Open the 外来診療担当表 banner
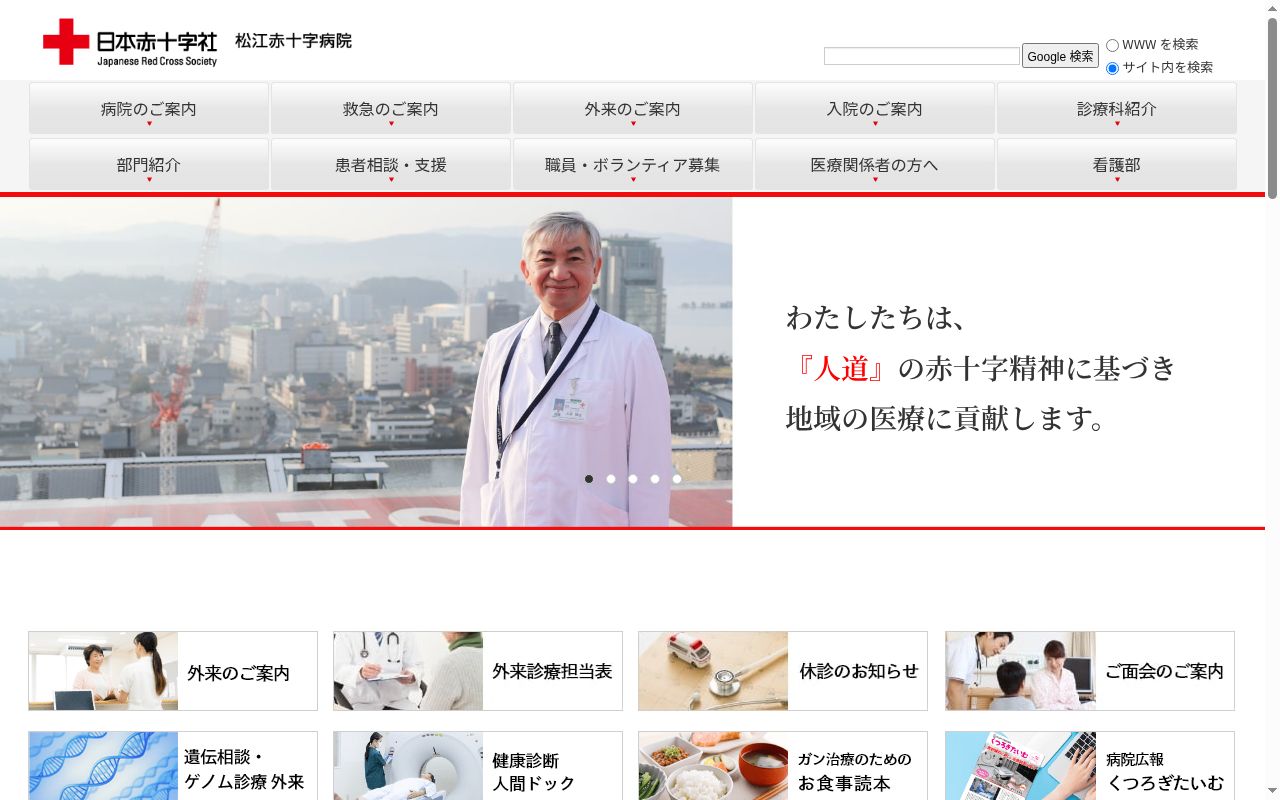The width and height of the screenshot is (1280, 800). [478, 671]
